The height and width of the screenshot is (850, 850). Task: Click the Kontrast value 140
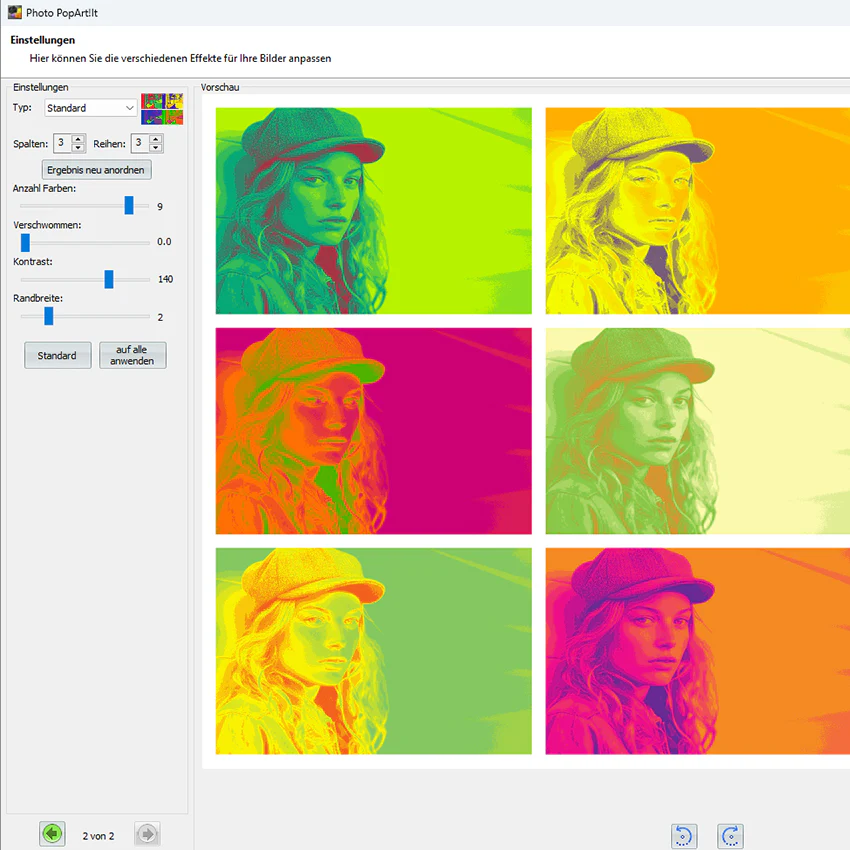[x=165, y=279]
